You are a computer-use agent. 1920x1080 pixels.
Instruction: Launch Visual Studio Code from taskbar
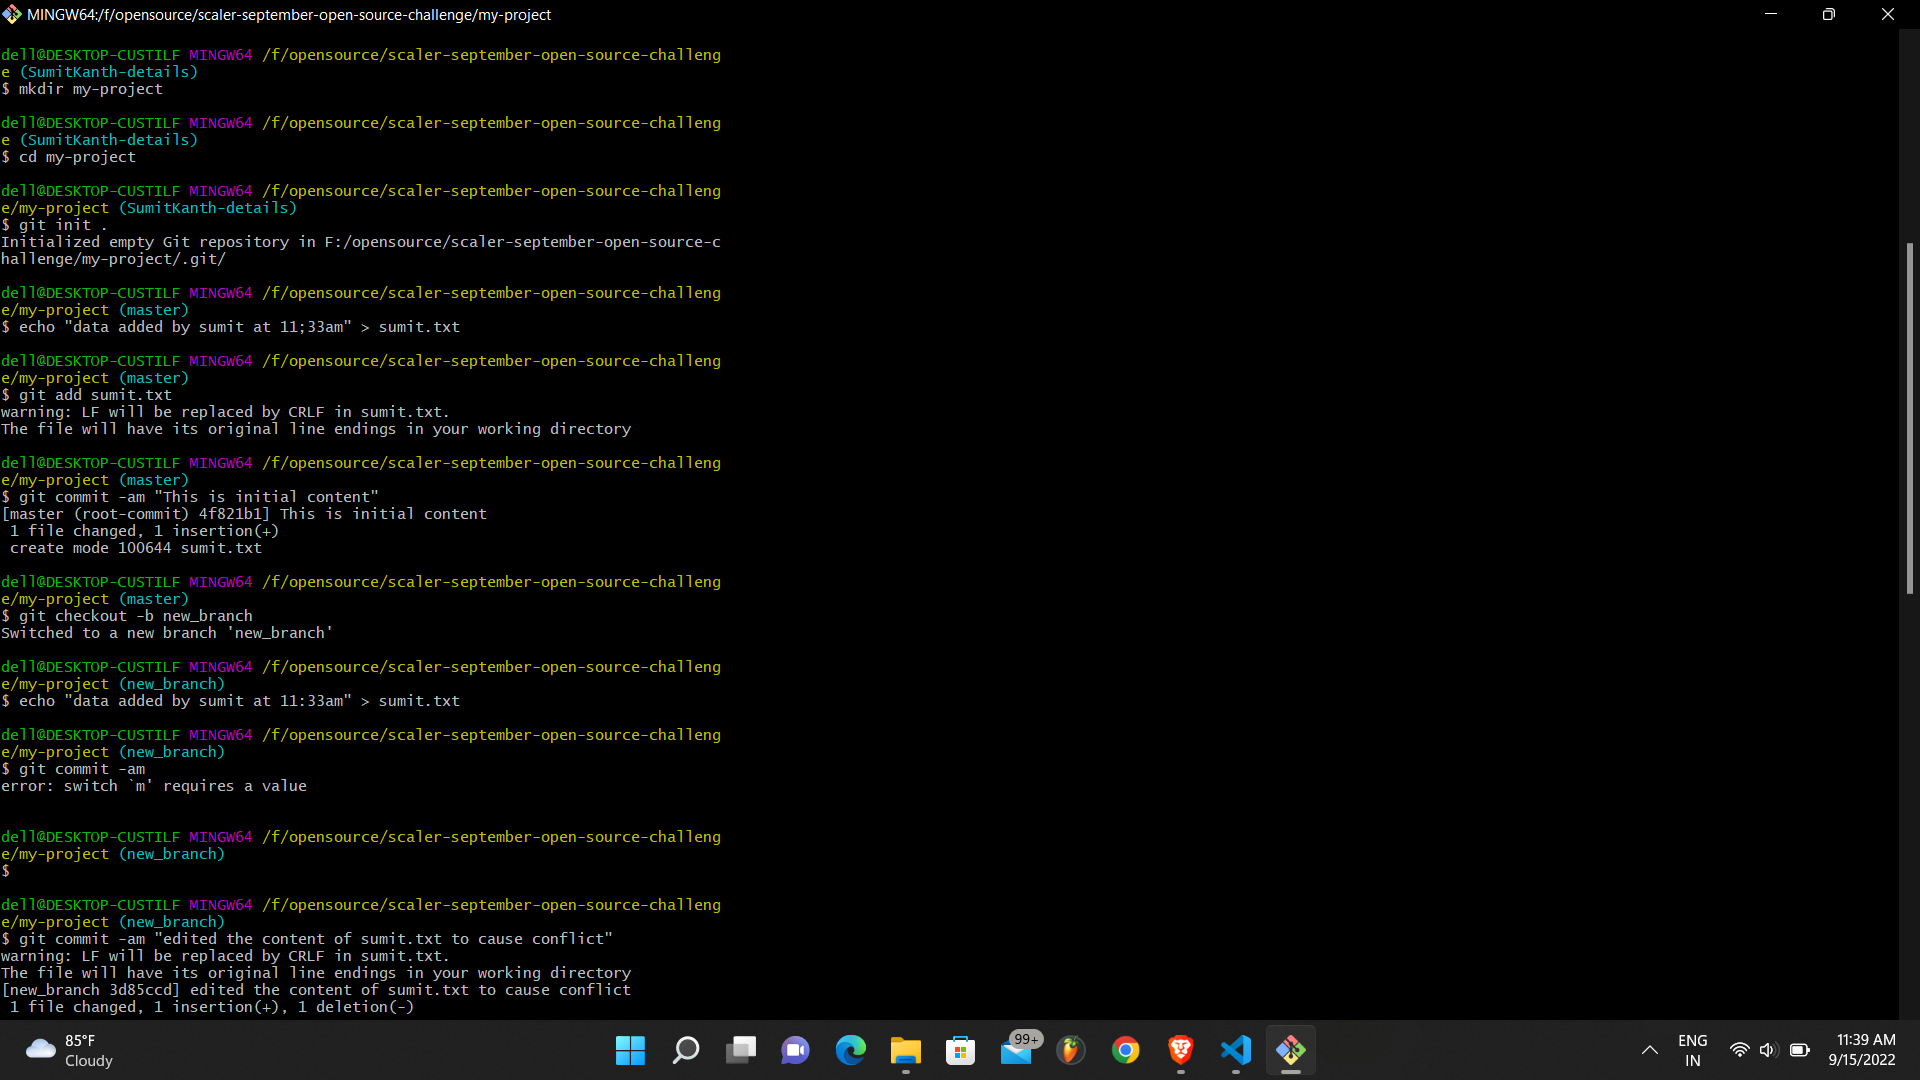pos(1236,1051)
